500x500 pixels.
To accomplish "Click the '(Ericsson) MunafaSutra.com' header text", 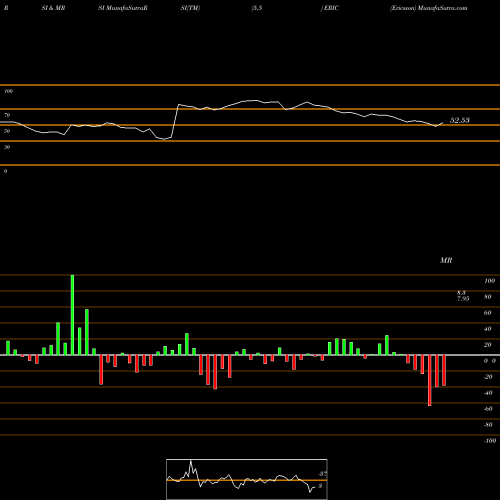I will tap(428, 8).
